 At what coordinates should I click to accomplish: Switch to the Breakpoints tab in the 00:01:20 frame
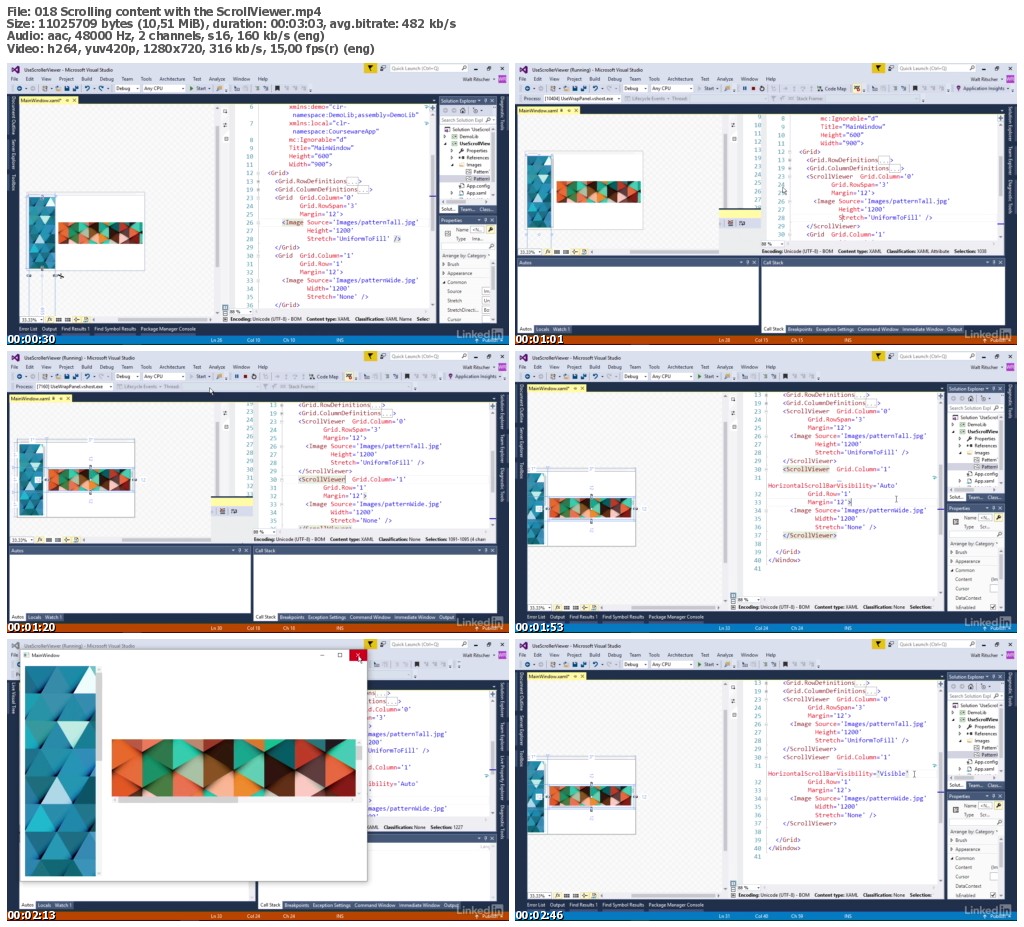click(x=292, y=617)
